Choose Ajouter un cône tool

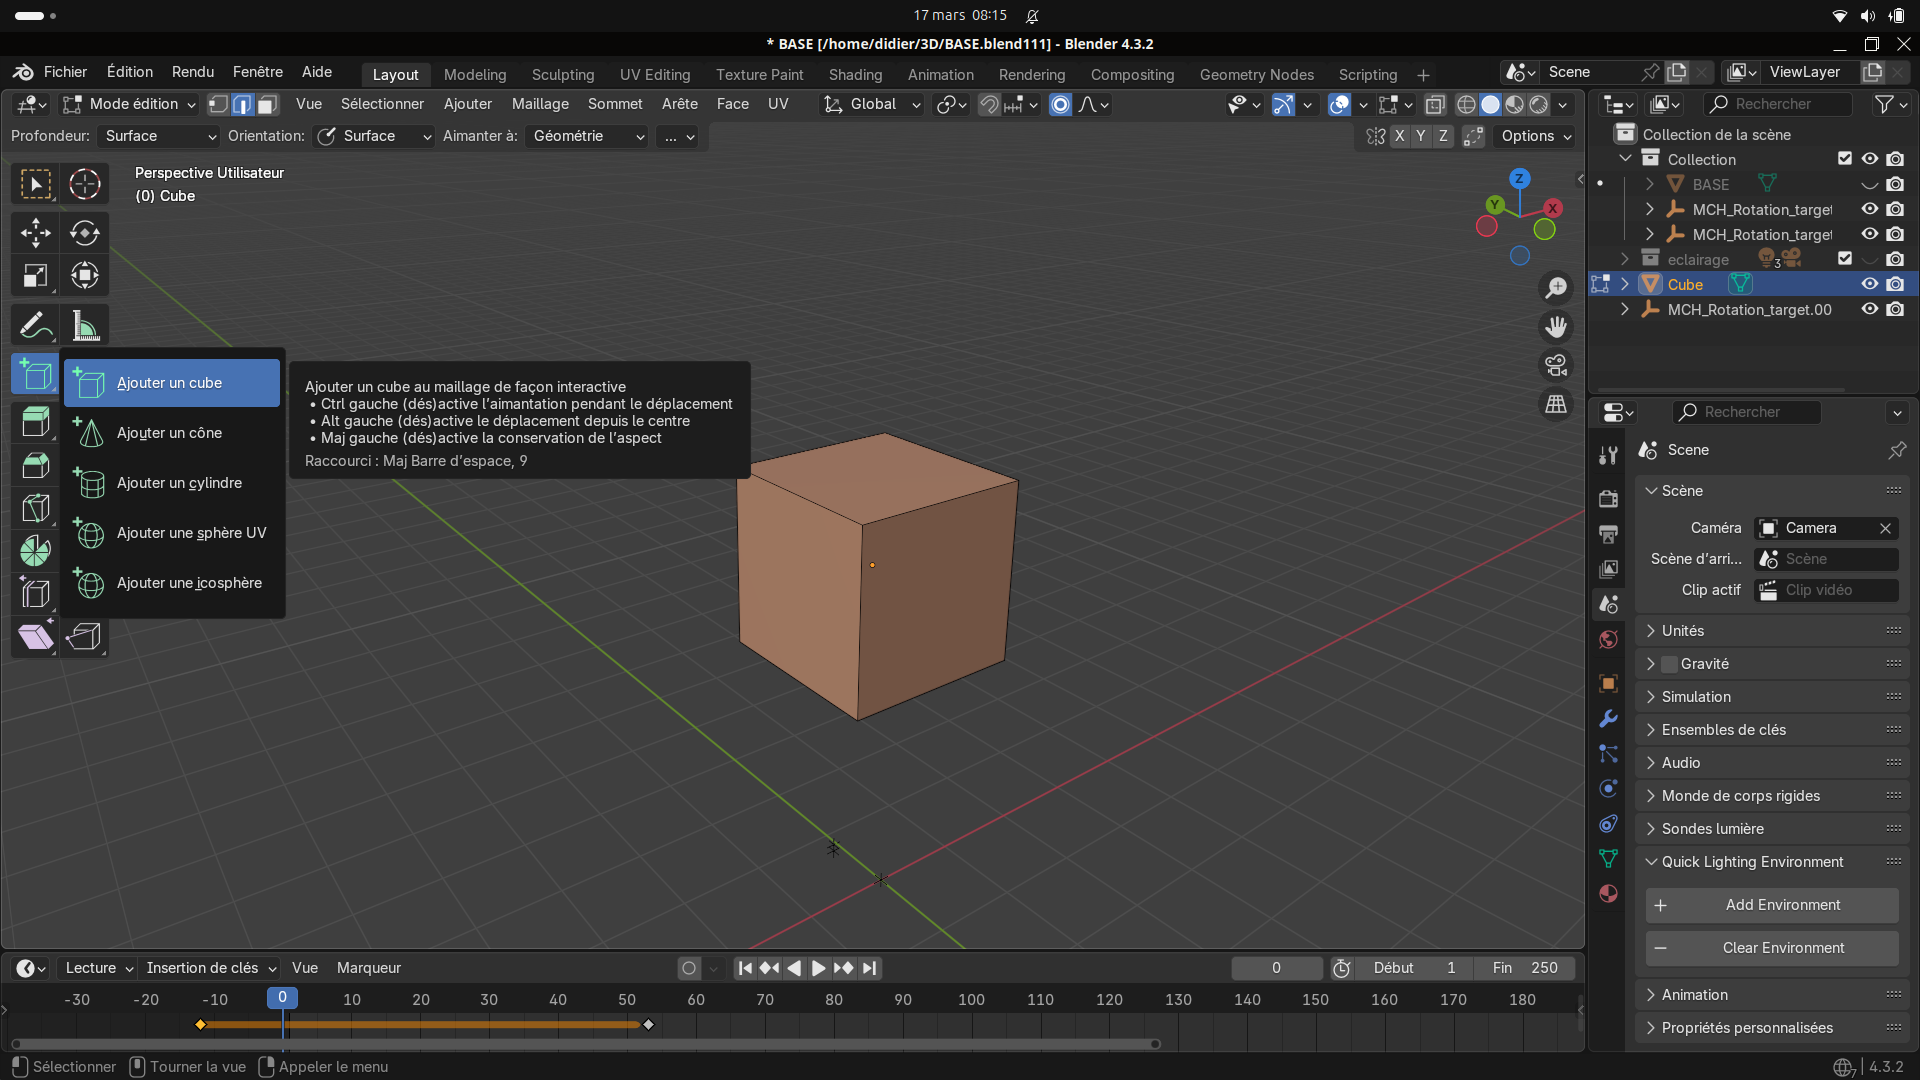(x=170, y=433)
